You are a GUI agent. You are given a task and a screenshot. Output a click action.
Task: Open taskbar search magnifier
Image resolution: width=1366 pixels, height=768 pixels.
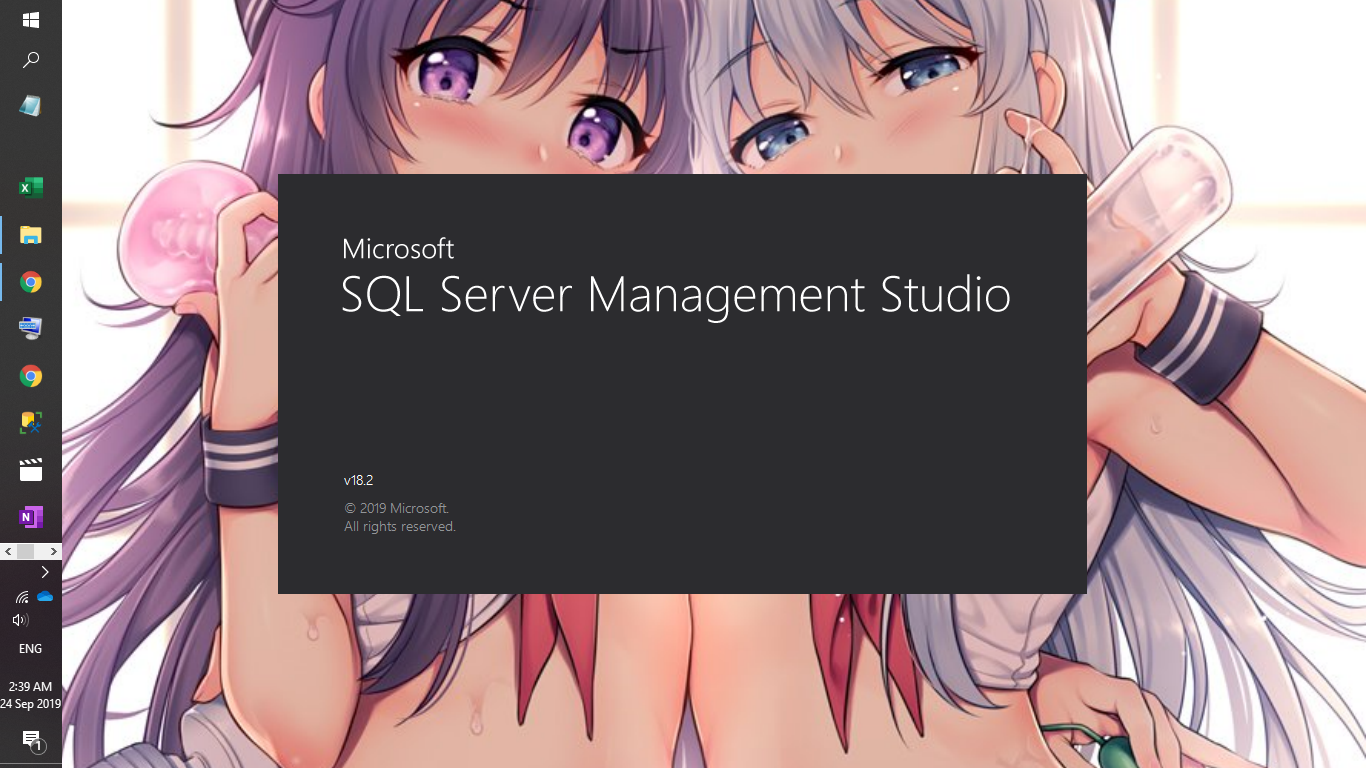[30, 61]
